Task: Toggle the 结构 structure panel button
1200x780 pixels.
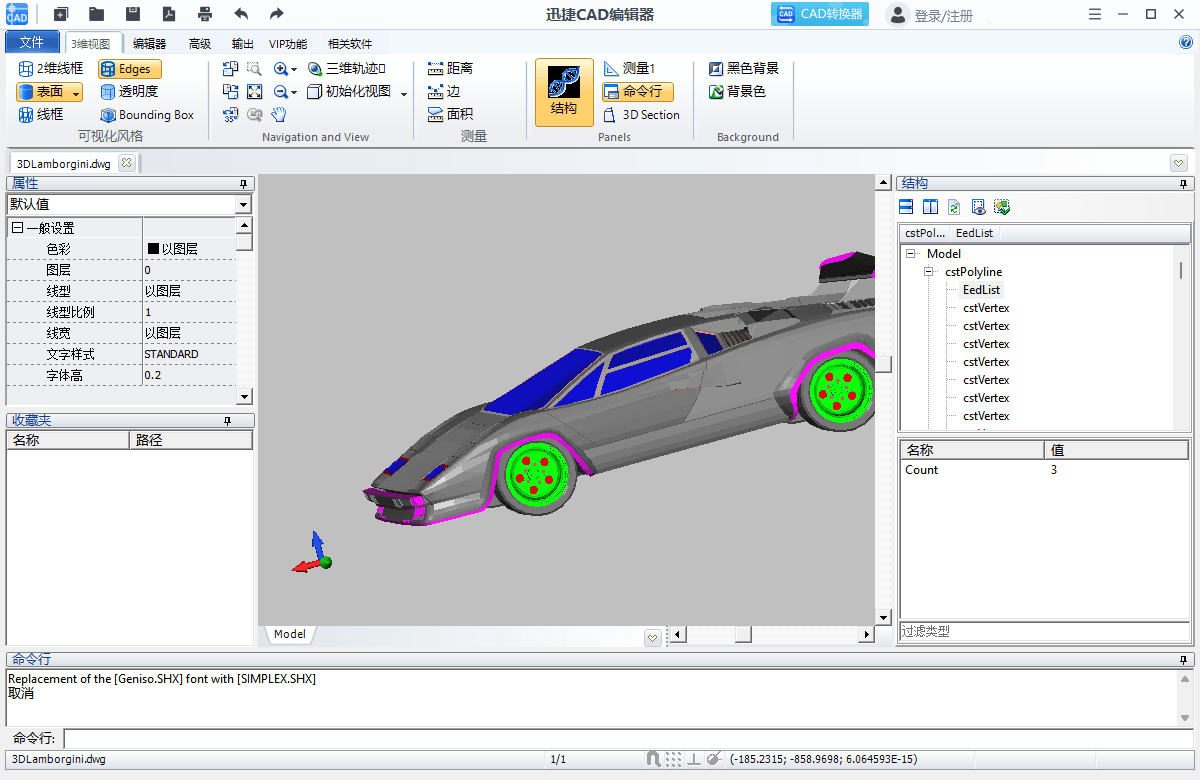Action: coord(564,92)
